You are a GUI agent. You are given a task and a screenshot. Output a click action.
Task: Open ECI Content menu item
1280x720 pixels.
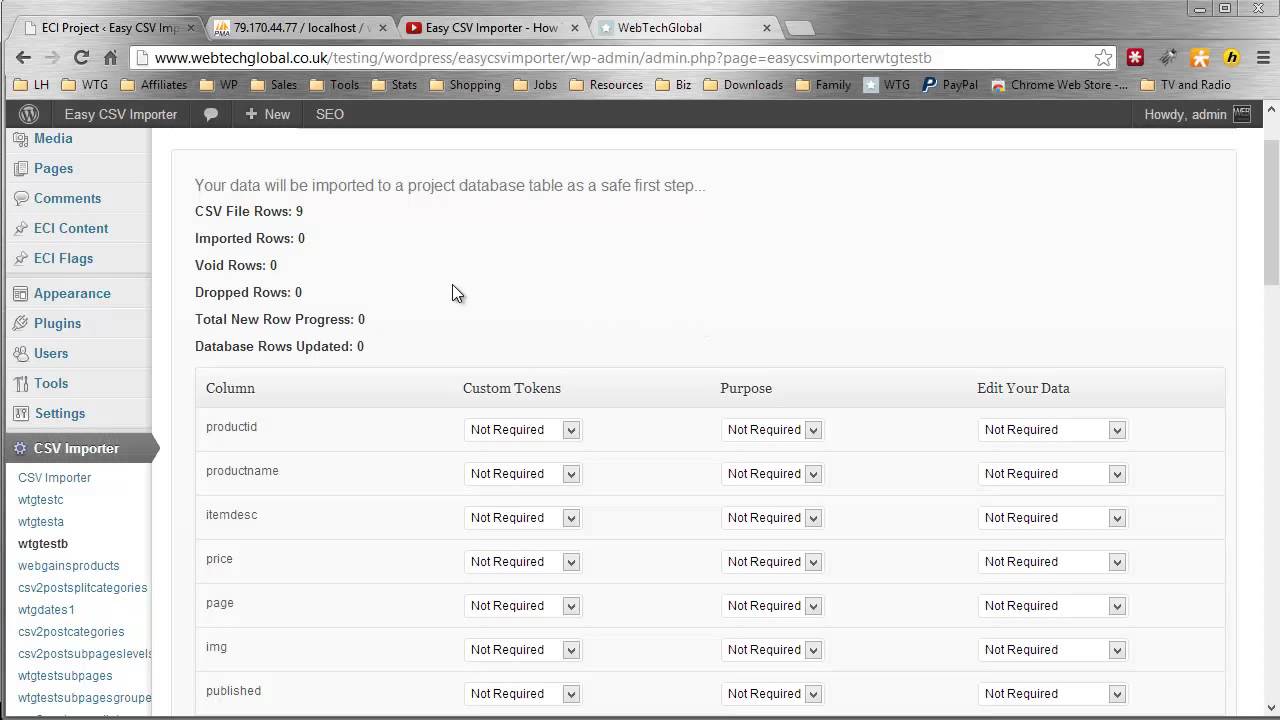71,228
